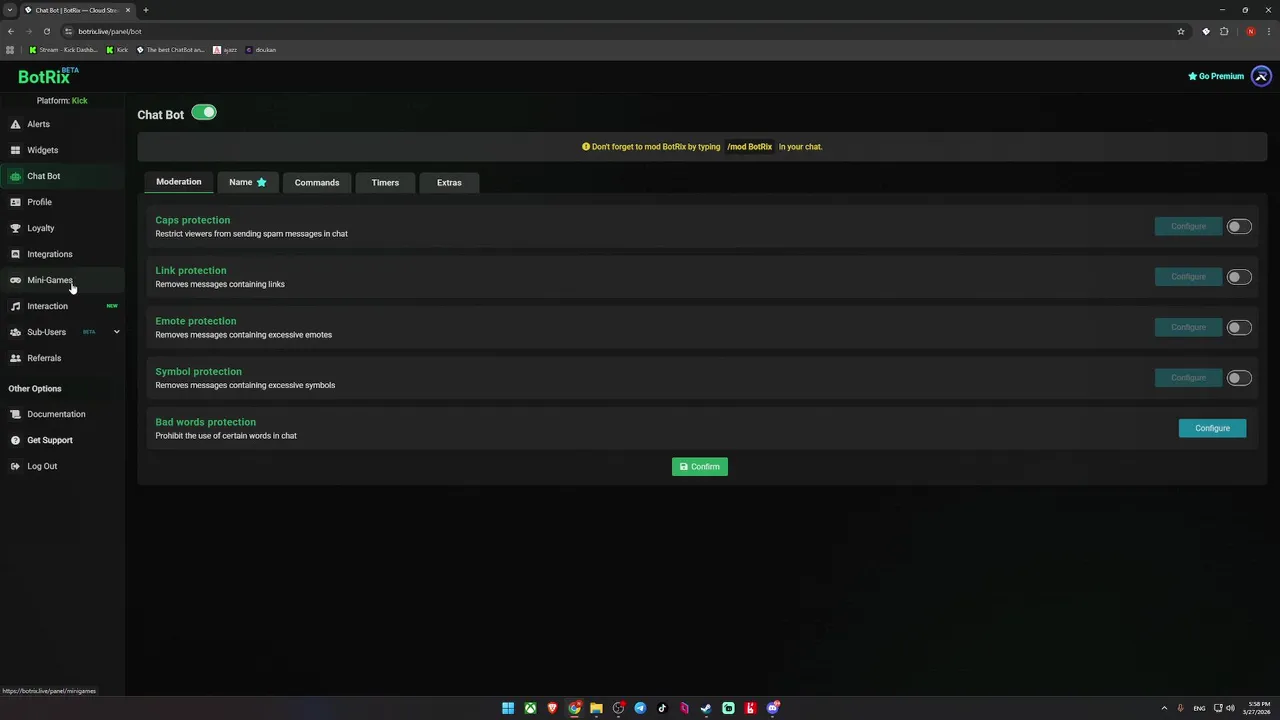The height and width of the screenshot is (720, 1280).
Task: Turn off the Chat Bot master switch
Action: coord(204,112)
